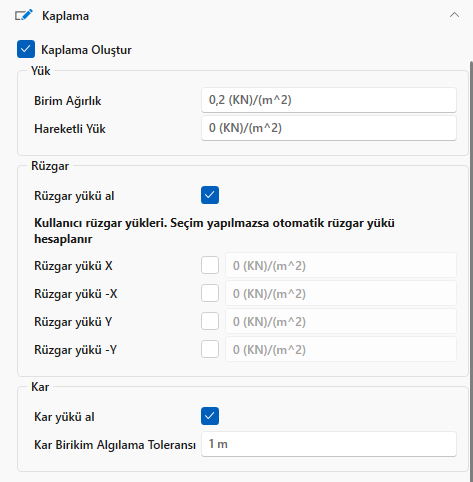The width and height of the screenshot is (473, 482).
Task: Click the Rüzgar yükü X value field
Action: coord(341,265)
